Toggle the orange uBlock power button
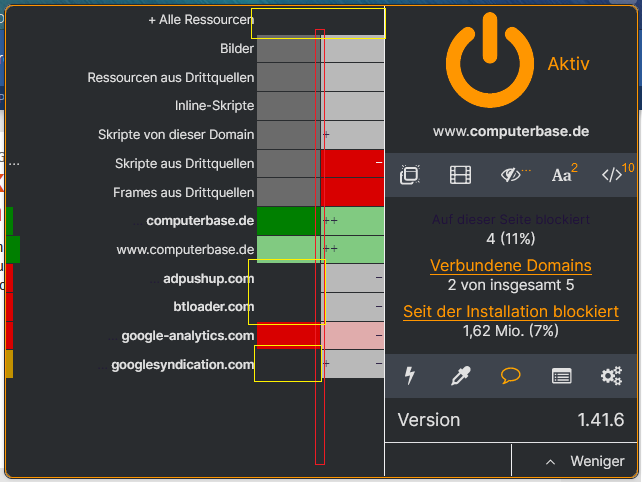Viewport: 642px width, 483px height. pos(490,61)
